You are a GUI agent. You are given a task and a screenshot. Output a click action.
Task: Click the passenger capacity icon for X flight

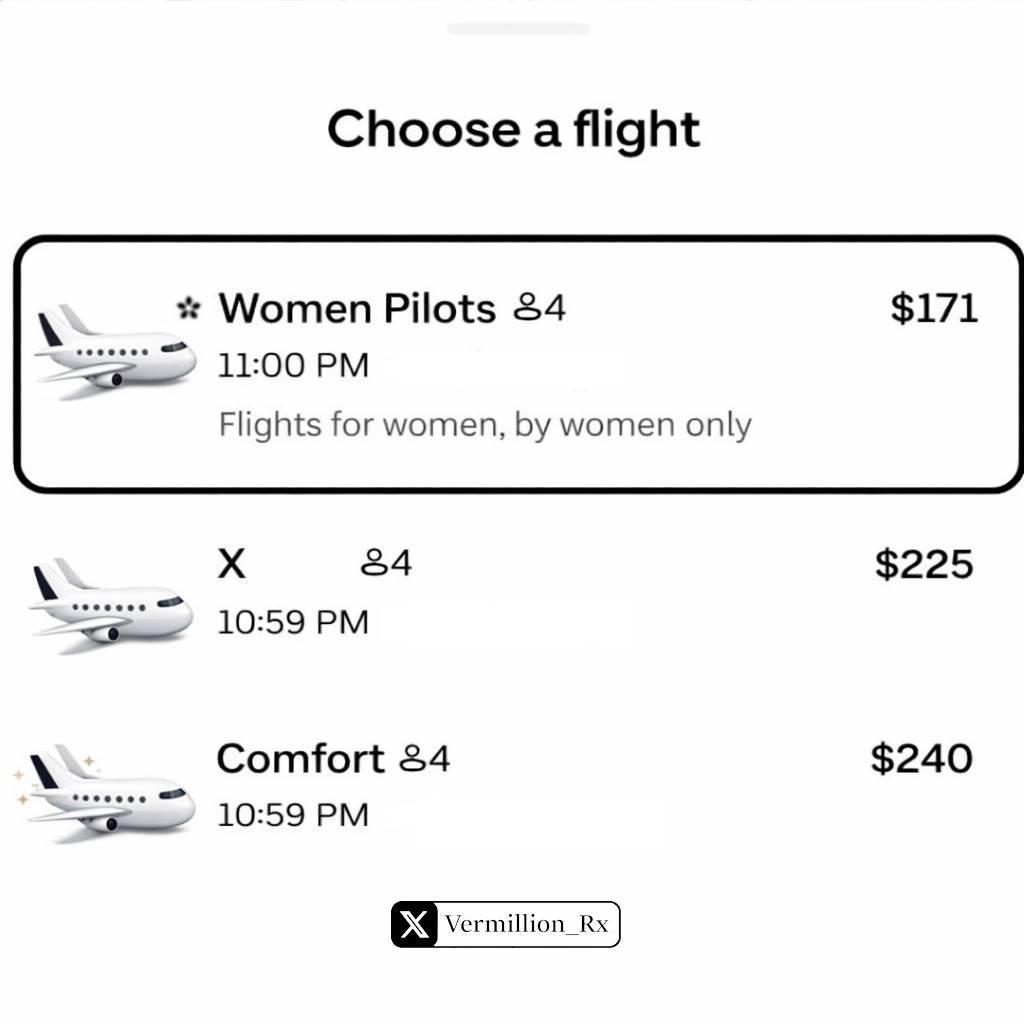(x=374, y=563)
